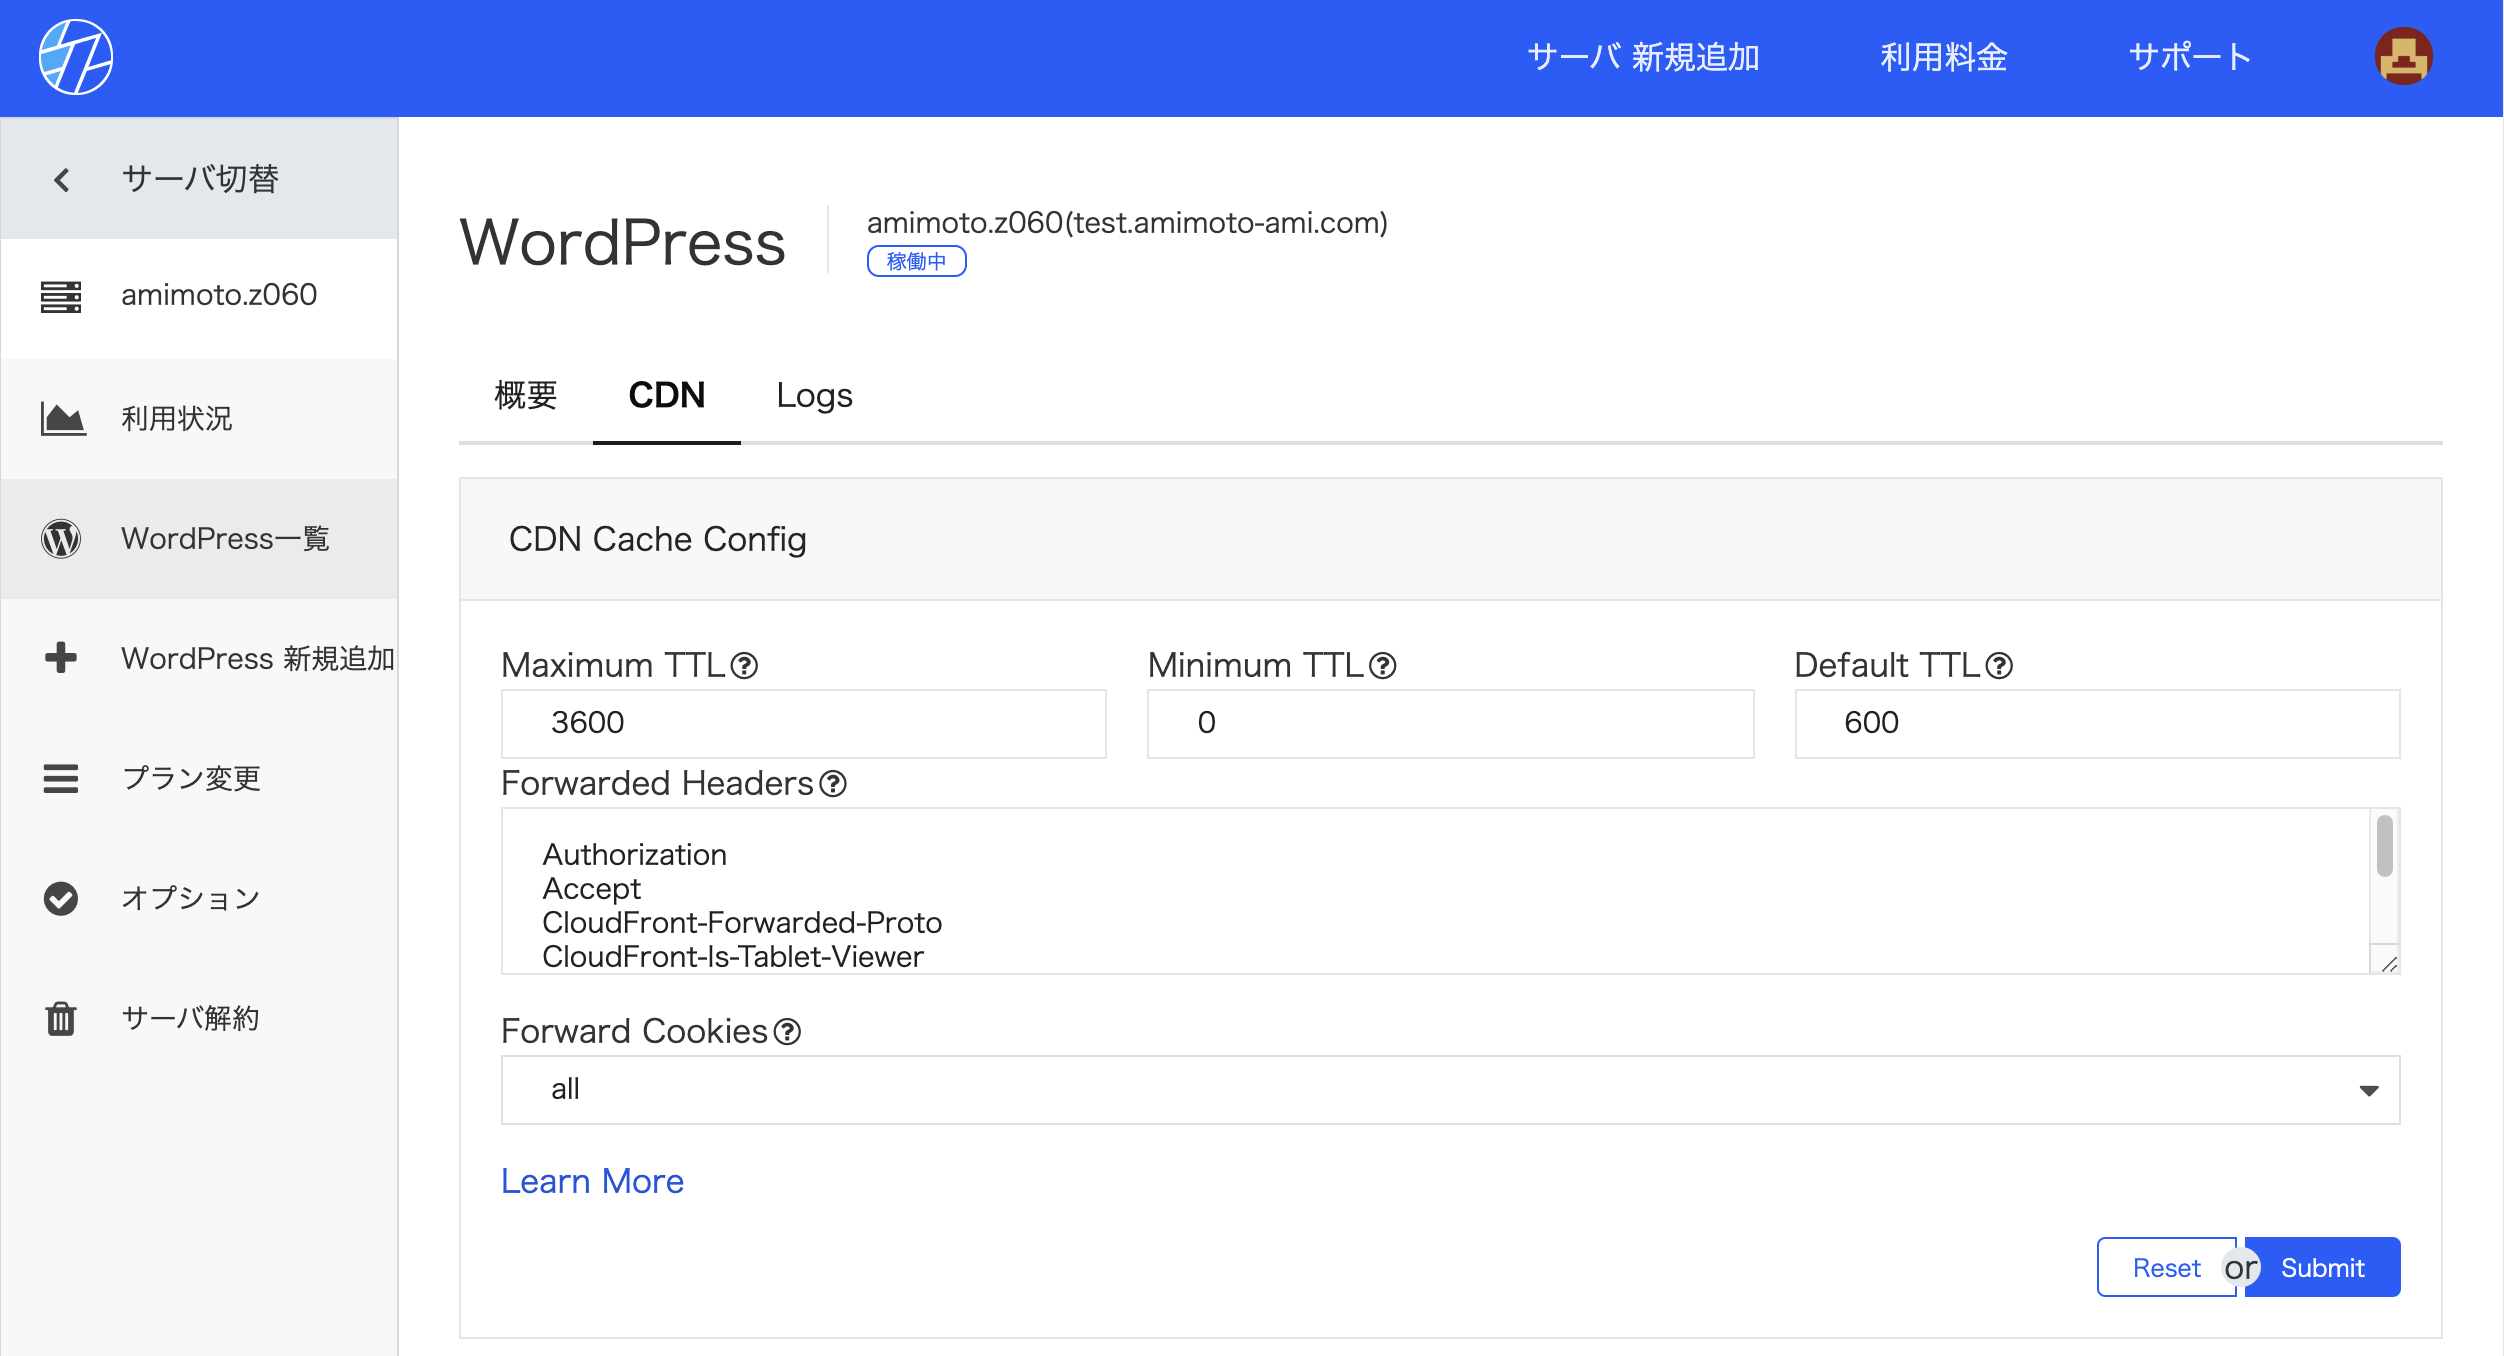Open WordPress 新規追加 in the sidebar
This screenshot has height=1356, width=2504.
click(x=199, y=658)
